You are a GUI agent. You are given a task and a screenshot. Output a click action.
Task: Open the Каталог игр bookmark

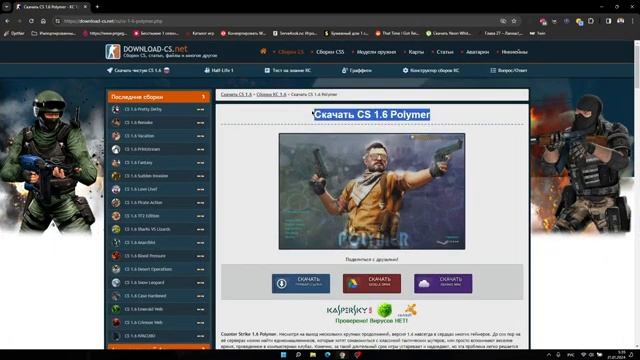[200, 33]
